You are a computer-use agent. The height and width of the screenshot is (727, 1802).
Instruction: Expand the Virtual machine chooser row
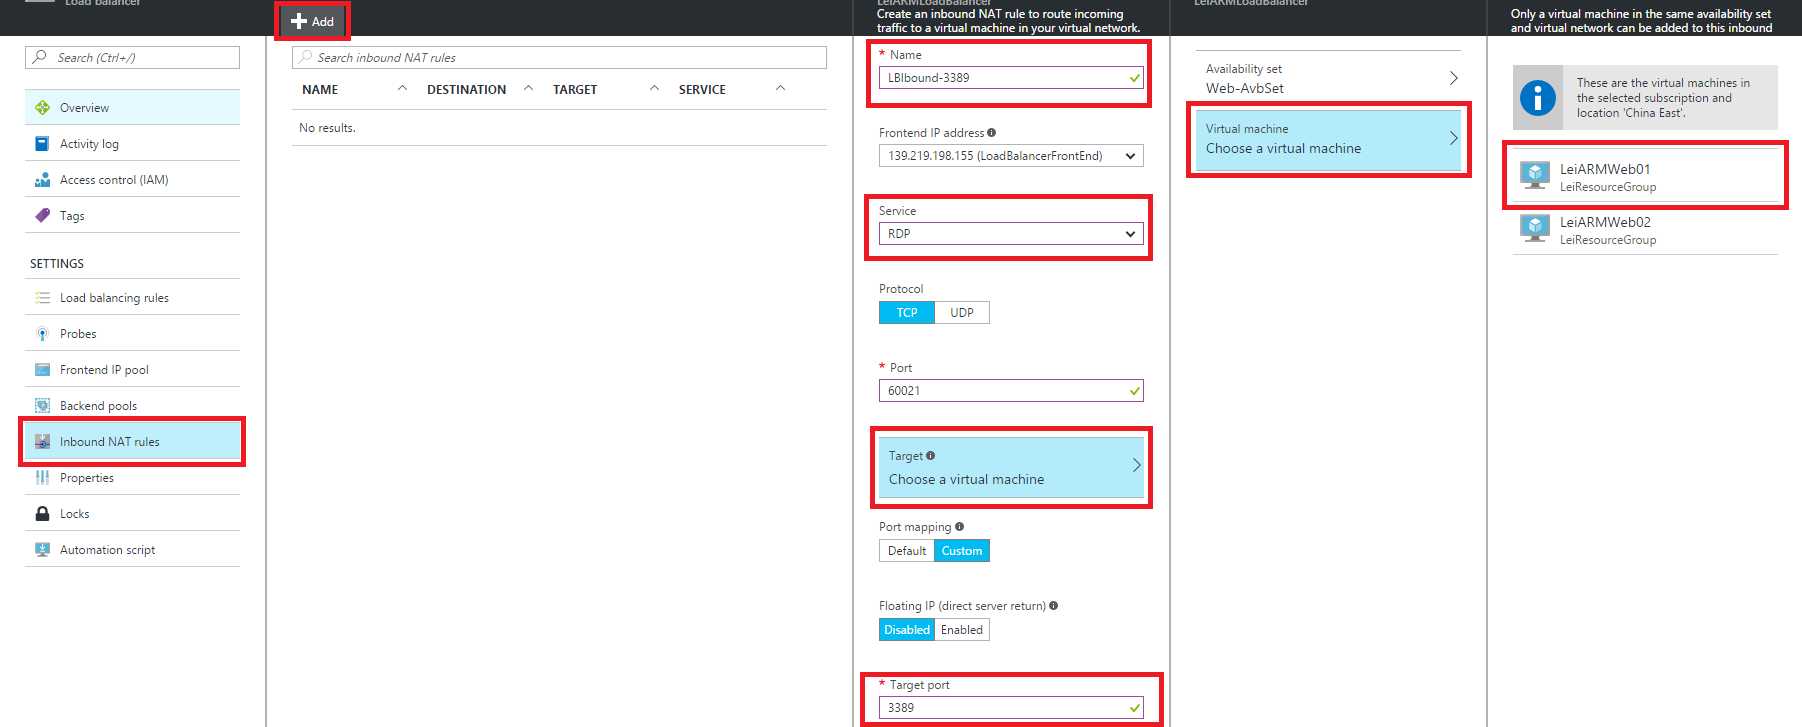pyautogui.click(x=1328, y=138)
